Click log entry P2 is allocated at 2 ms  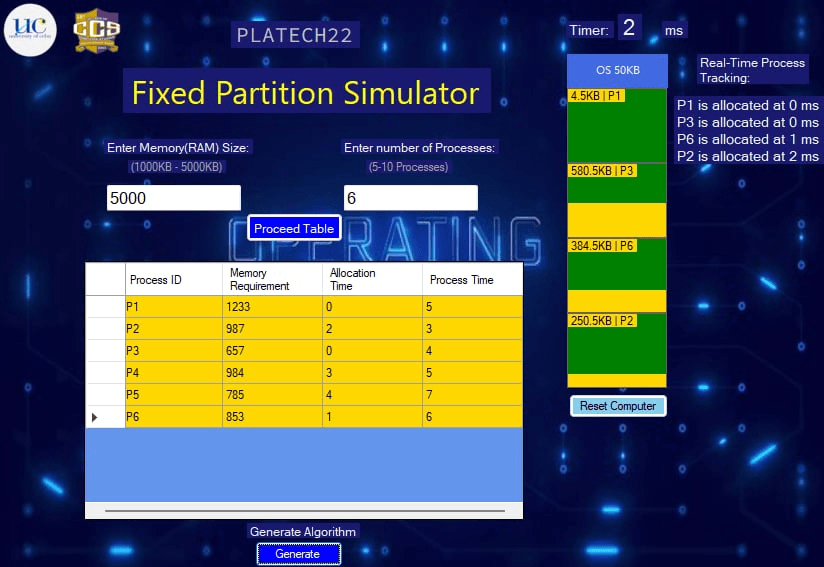pos(747,156)
